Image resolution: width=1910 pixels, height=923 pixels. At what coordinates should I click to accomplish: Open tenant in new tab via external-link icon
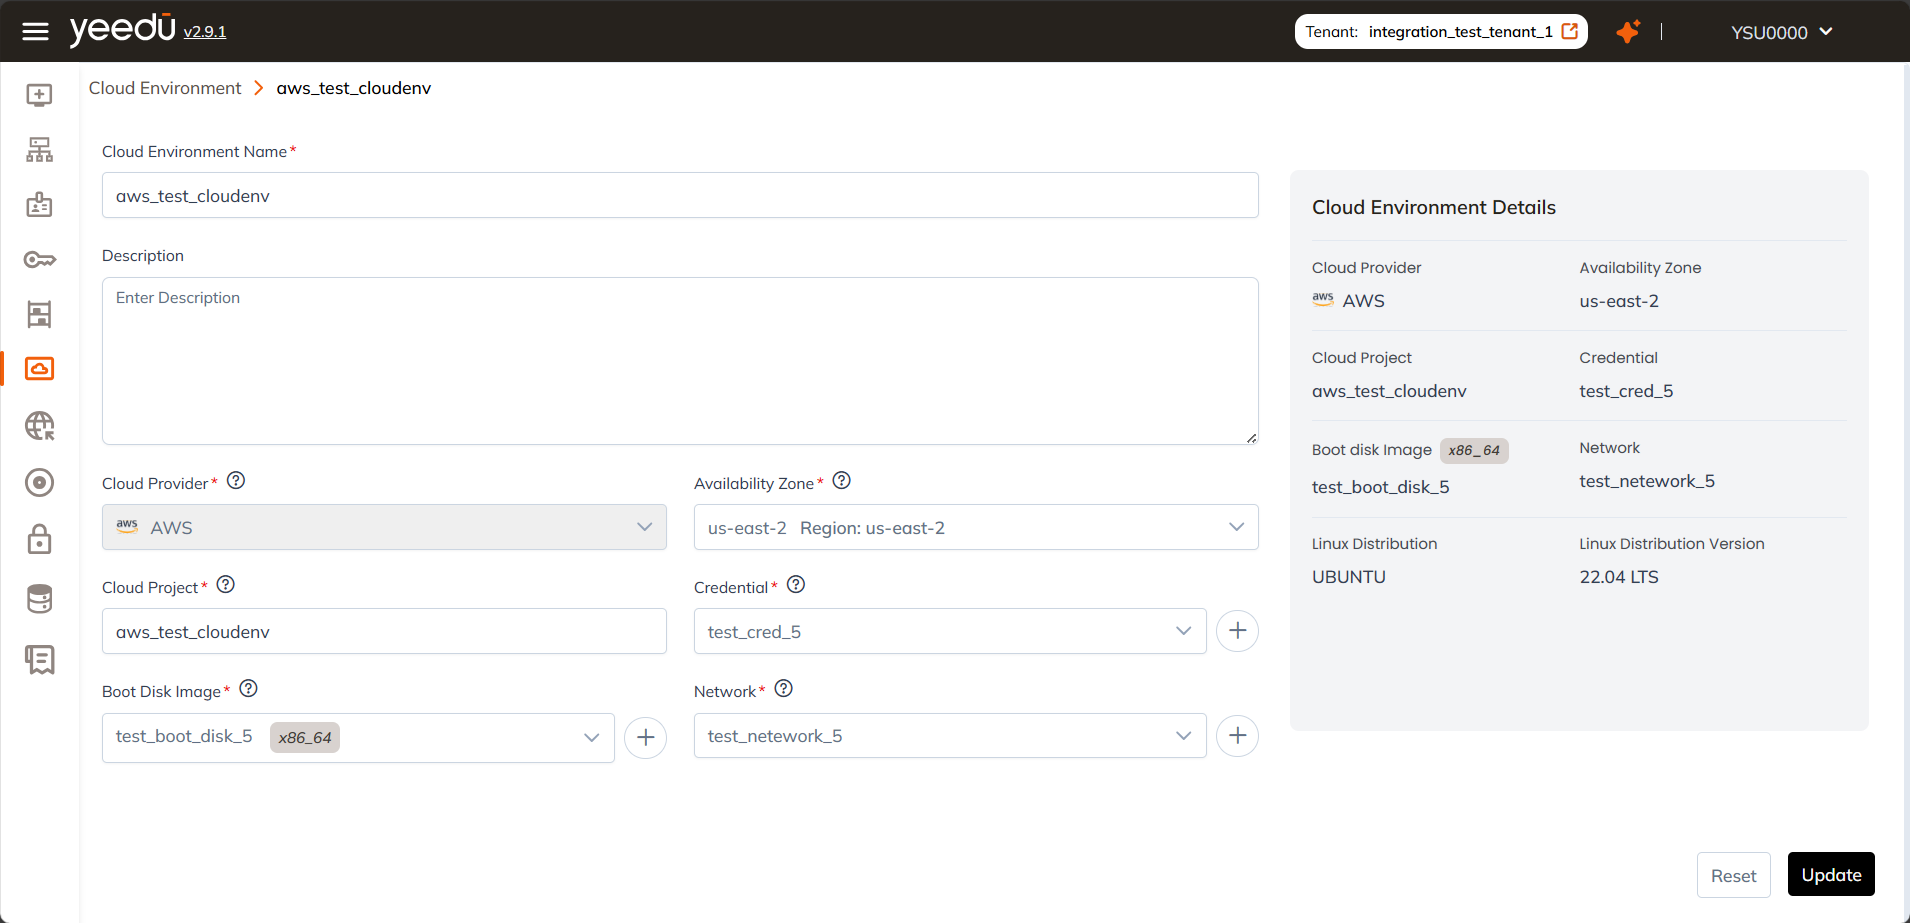(1567, 31)
